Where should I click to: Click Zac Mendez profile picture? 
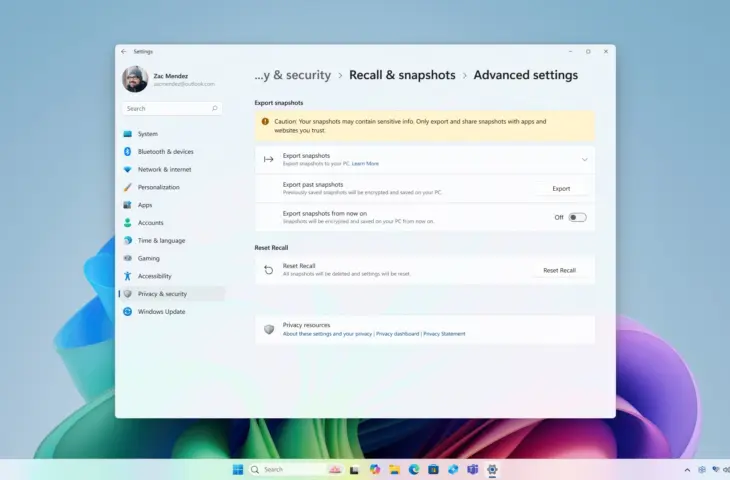click(x=135, y=79)
